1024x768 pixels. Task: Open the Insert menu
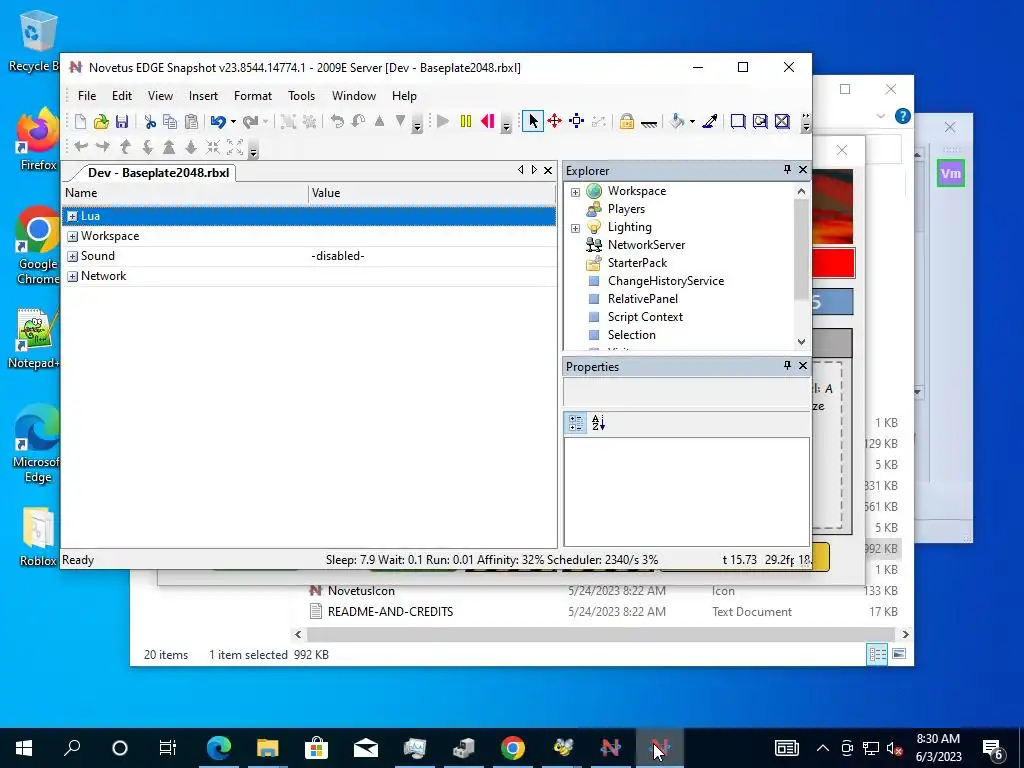click(203, 96)
